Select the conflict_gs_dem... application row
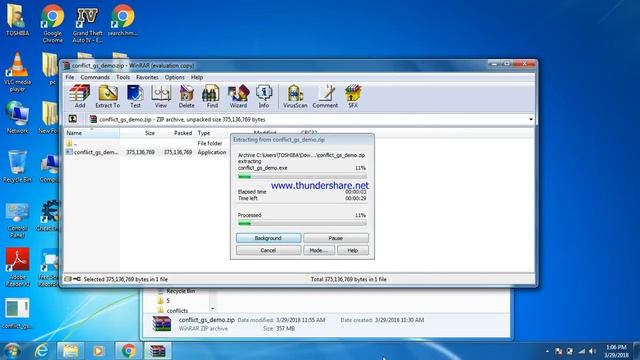This screenshot has width=640, height=360. [x=147, y=152]
